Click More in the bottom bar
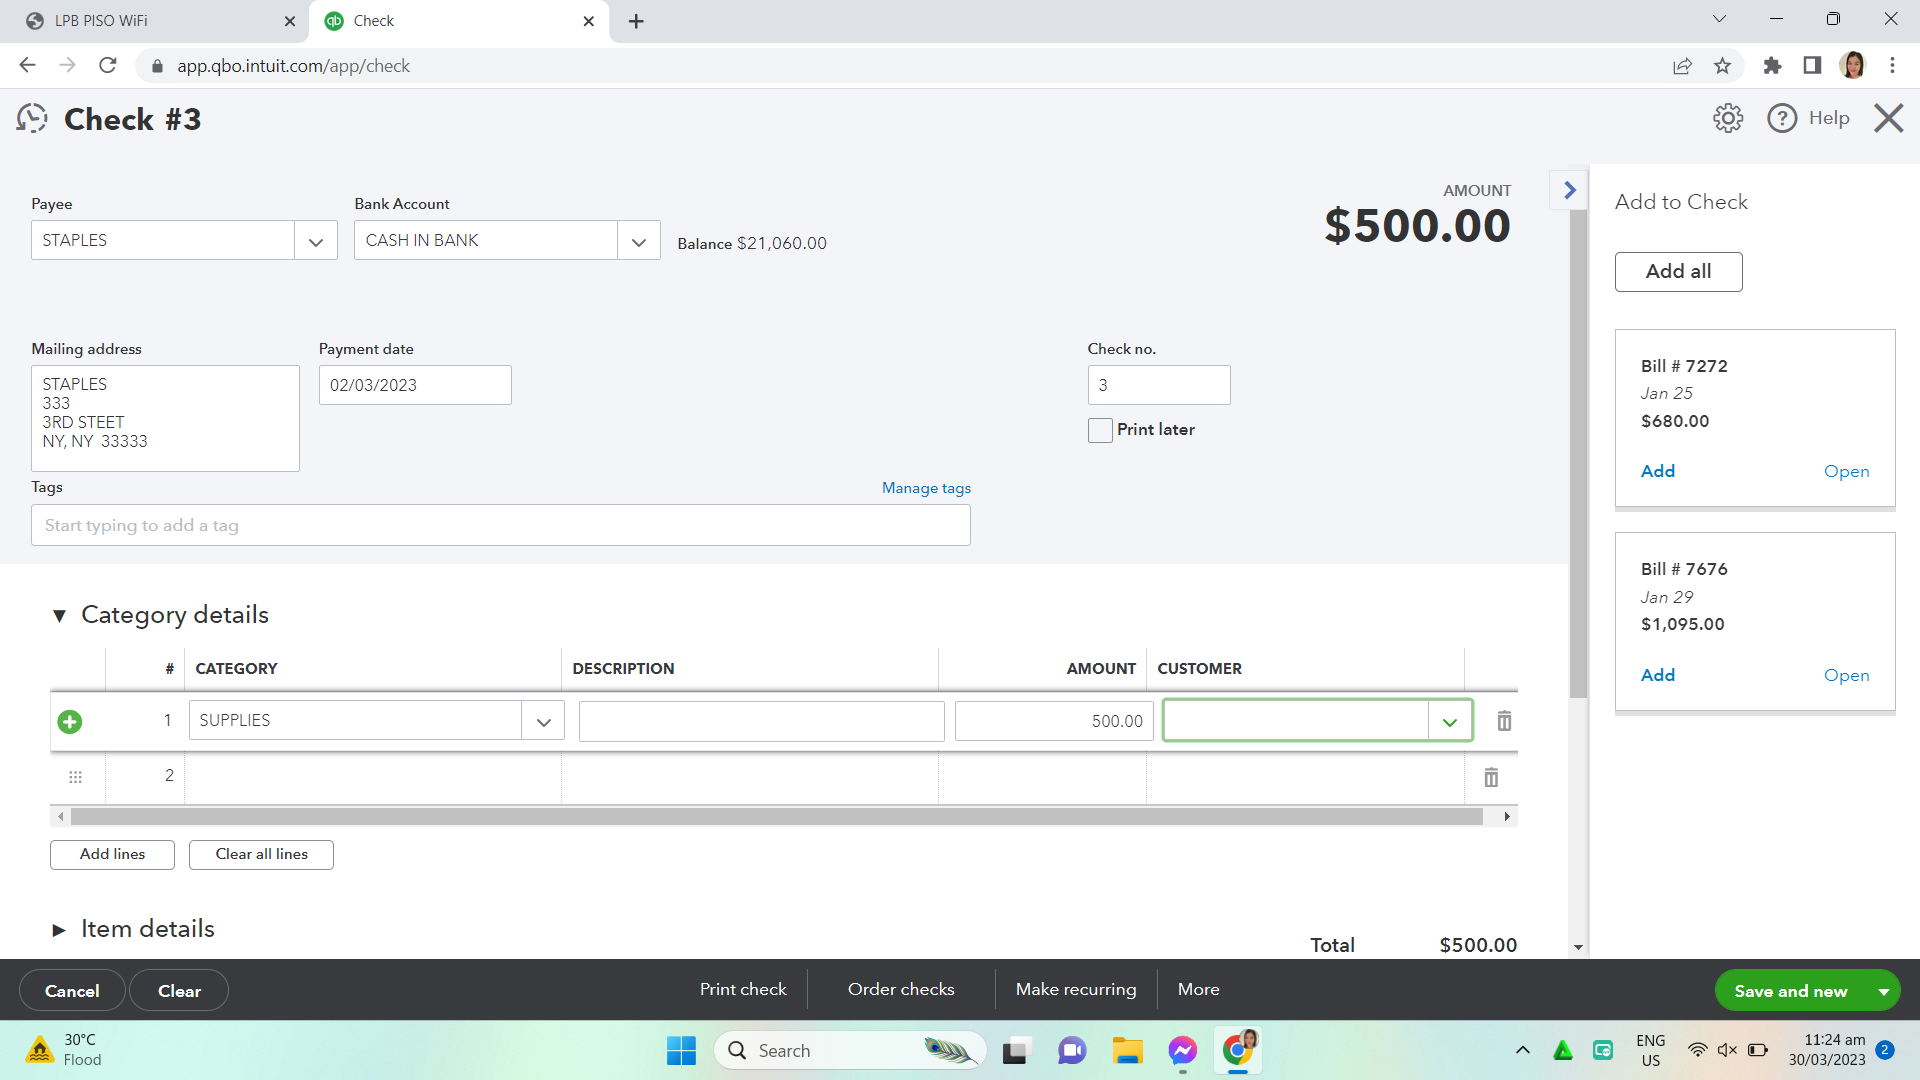 [x=1198, y=989]
